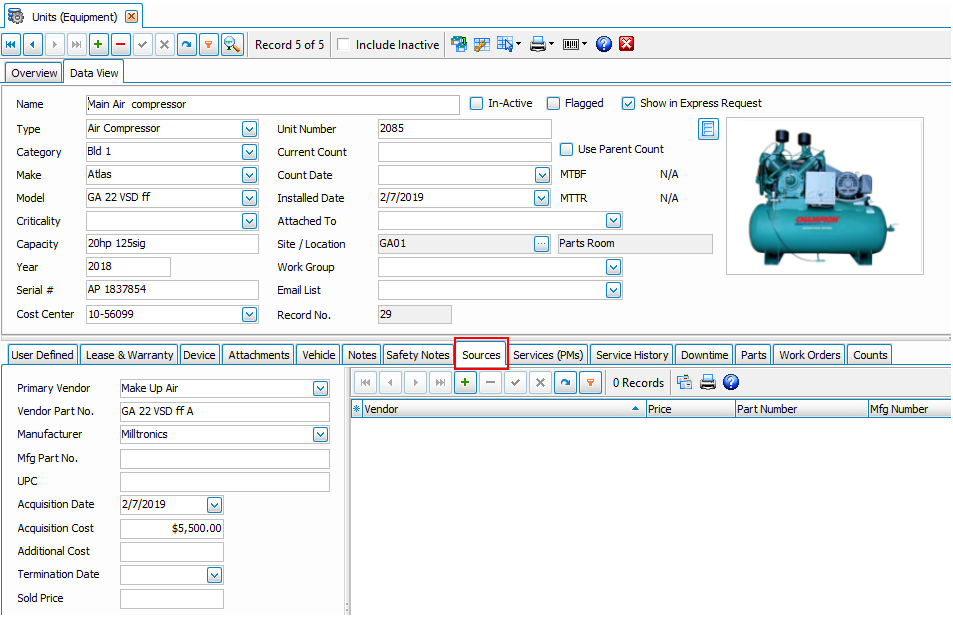953x629 pixels.
Task: Open the Category dropdown
Action: [x=249, y=152]
